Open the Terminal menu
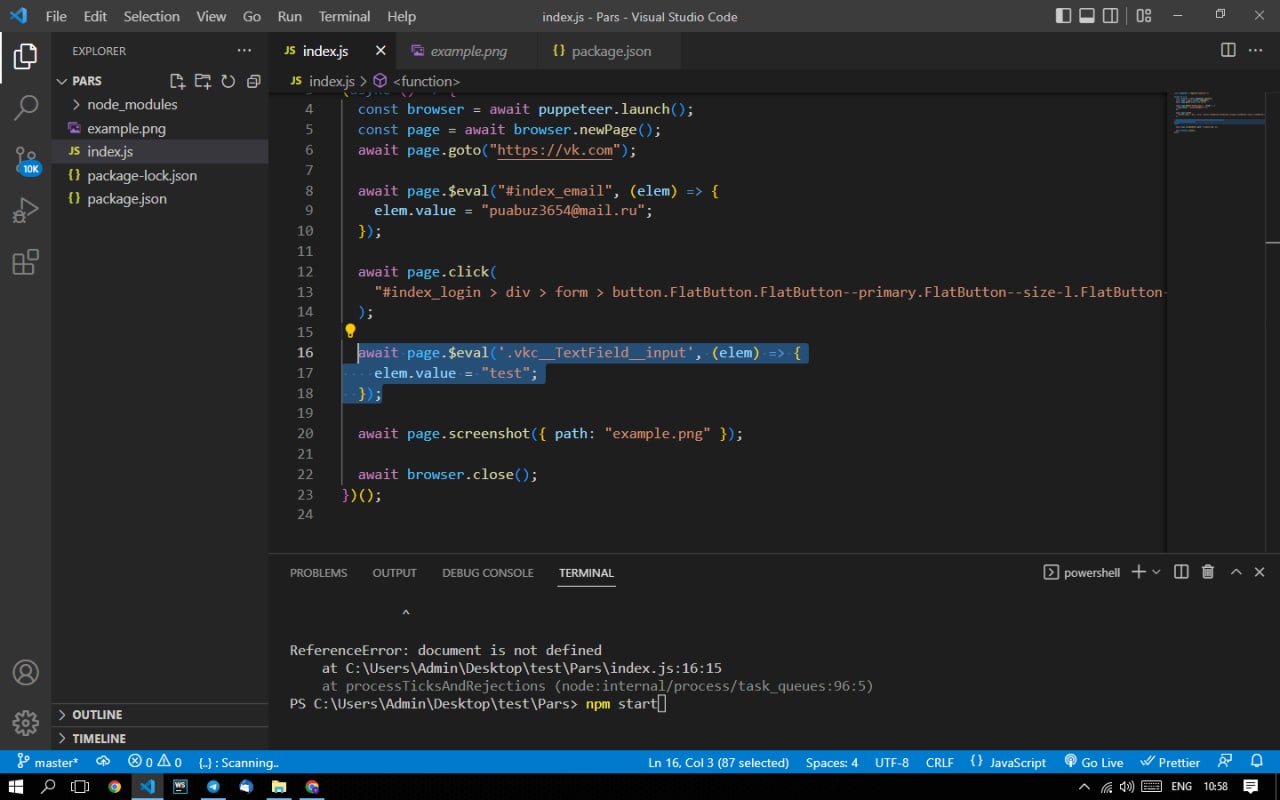Screen dimensions: 1280x800 pyautogui.click(x=344, y=16)
